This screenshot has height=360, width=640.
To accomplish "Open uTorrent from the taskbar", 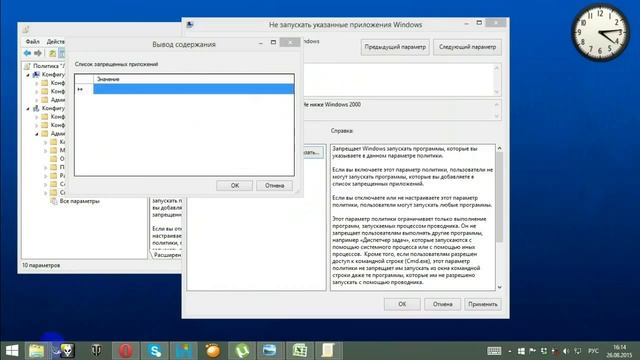I will click(242, 351).
